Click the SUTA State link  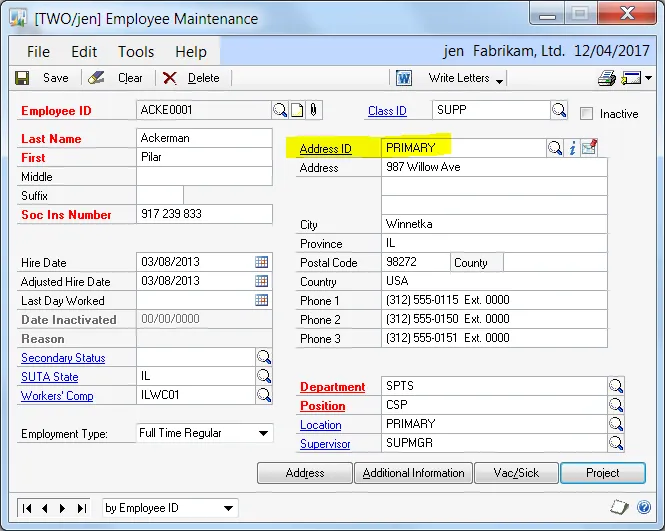(x=49, y=377)
